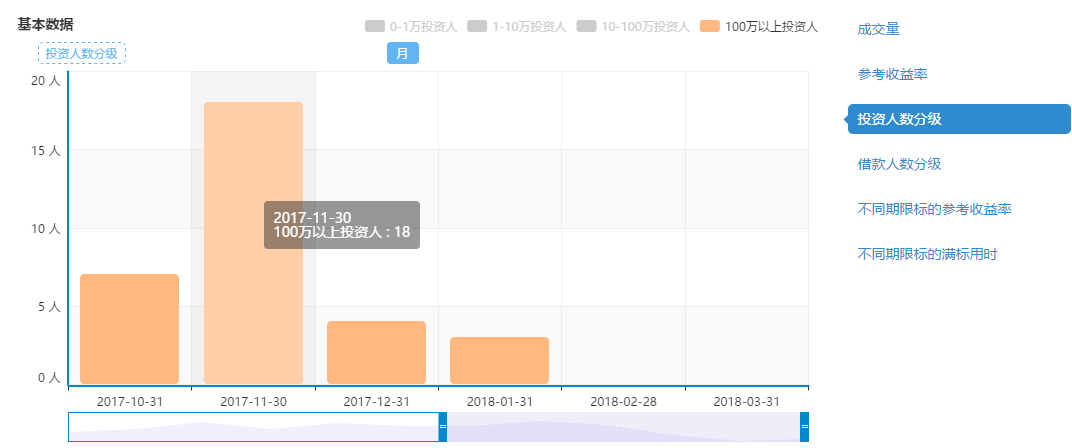Open 不同期限标的满标用时 link
The height and width of the screenshot is (448, 1072).
(927, 254)
